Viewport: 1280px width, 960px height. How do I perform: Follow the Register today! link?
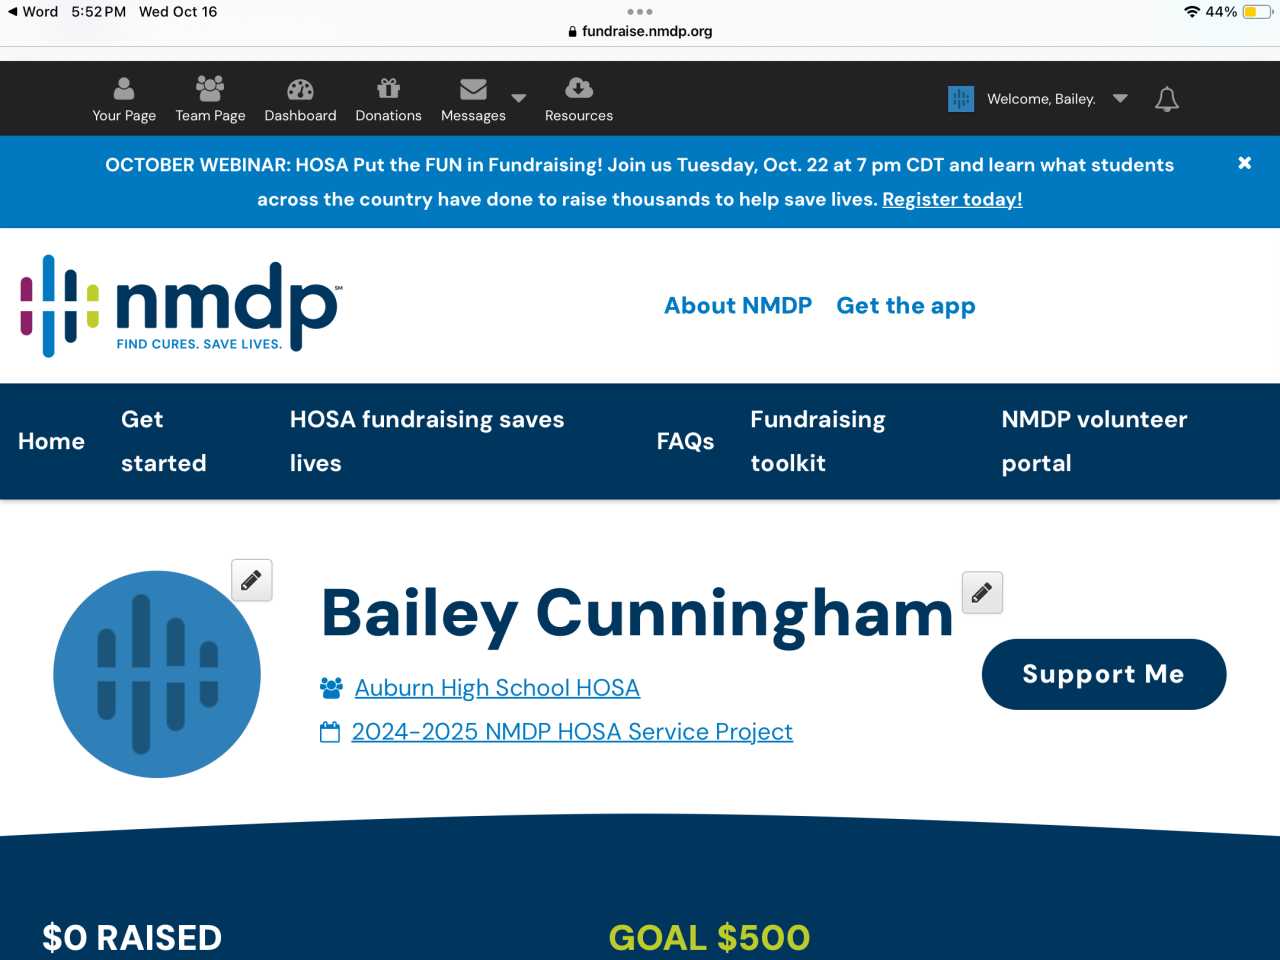[x=952, y=199]
